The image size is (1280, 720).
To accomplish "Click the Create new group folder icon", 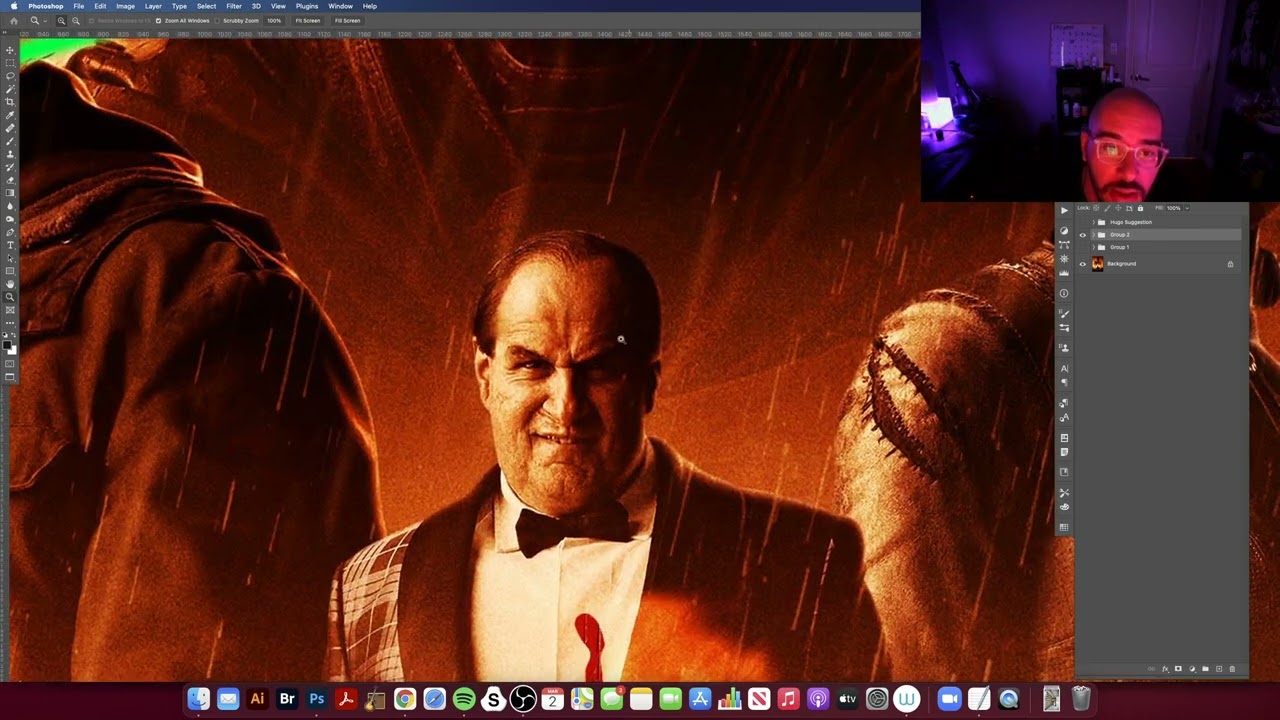I will [1205, 668].
